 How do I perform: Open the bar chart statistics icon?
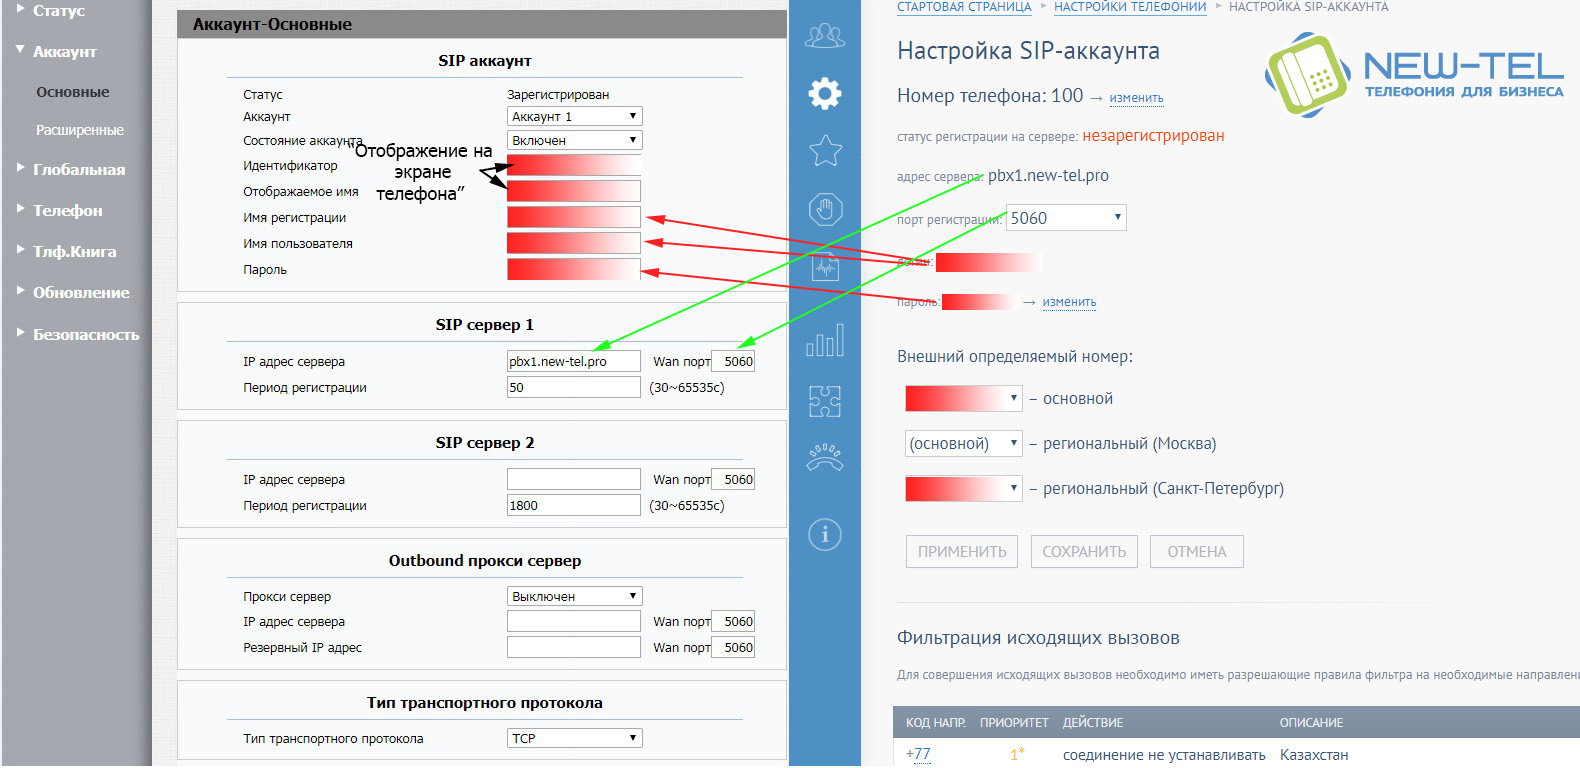(824, 341)
